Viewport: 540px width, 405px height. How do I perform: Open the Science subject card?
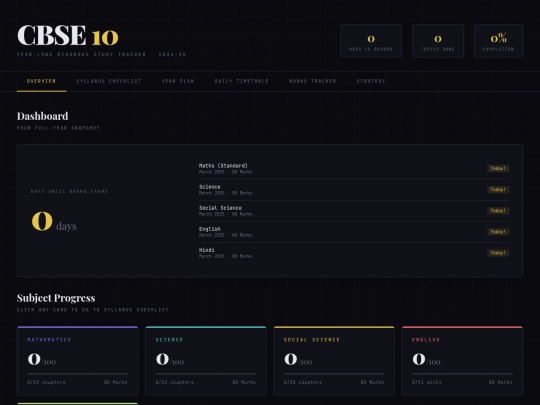pos(206,361)
